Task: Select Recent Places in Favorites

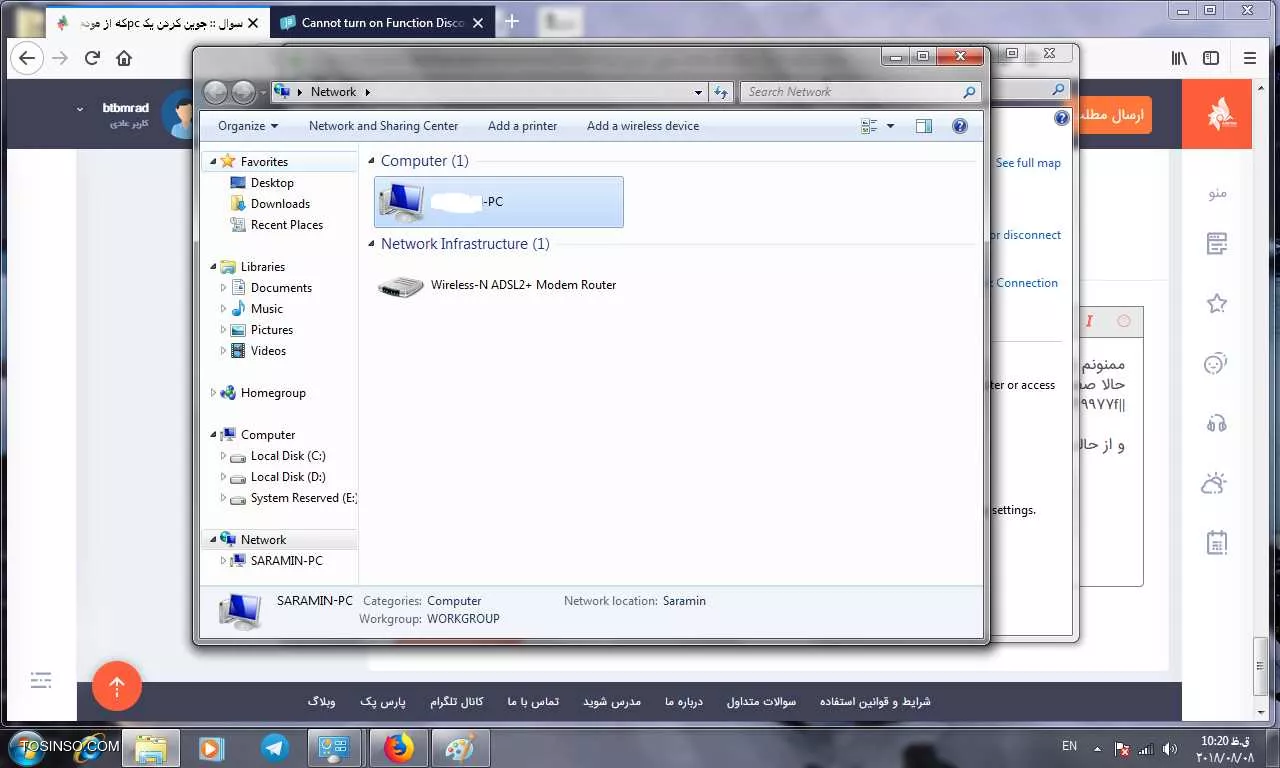Action: (287, 225)
